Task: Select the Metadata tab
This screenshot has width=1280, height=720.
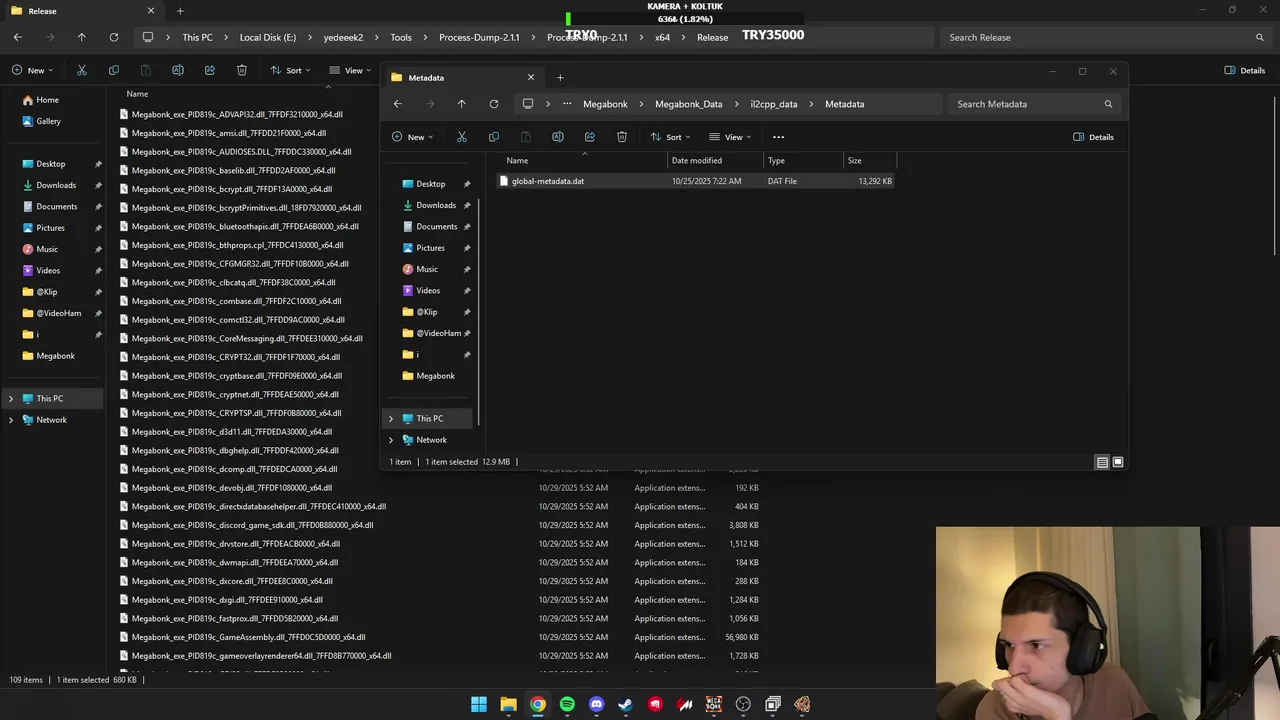Action: 462,77
